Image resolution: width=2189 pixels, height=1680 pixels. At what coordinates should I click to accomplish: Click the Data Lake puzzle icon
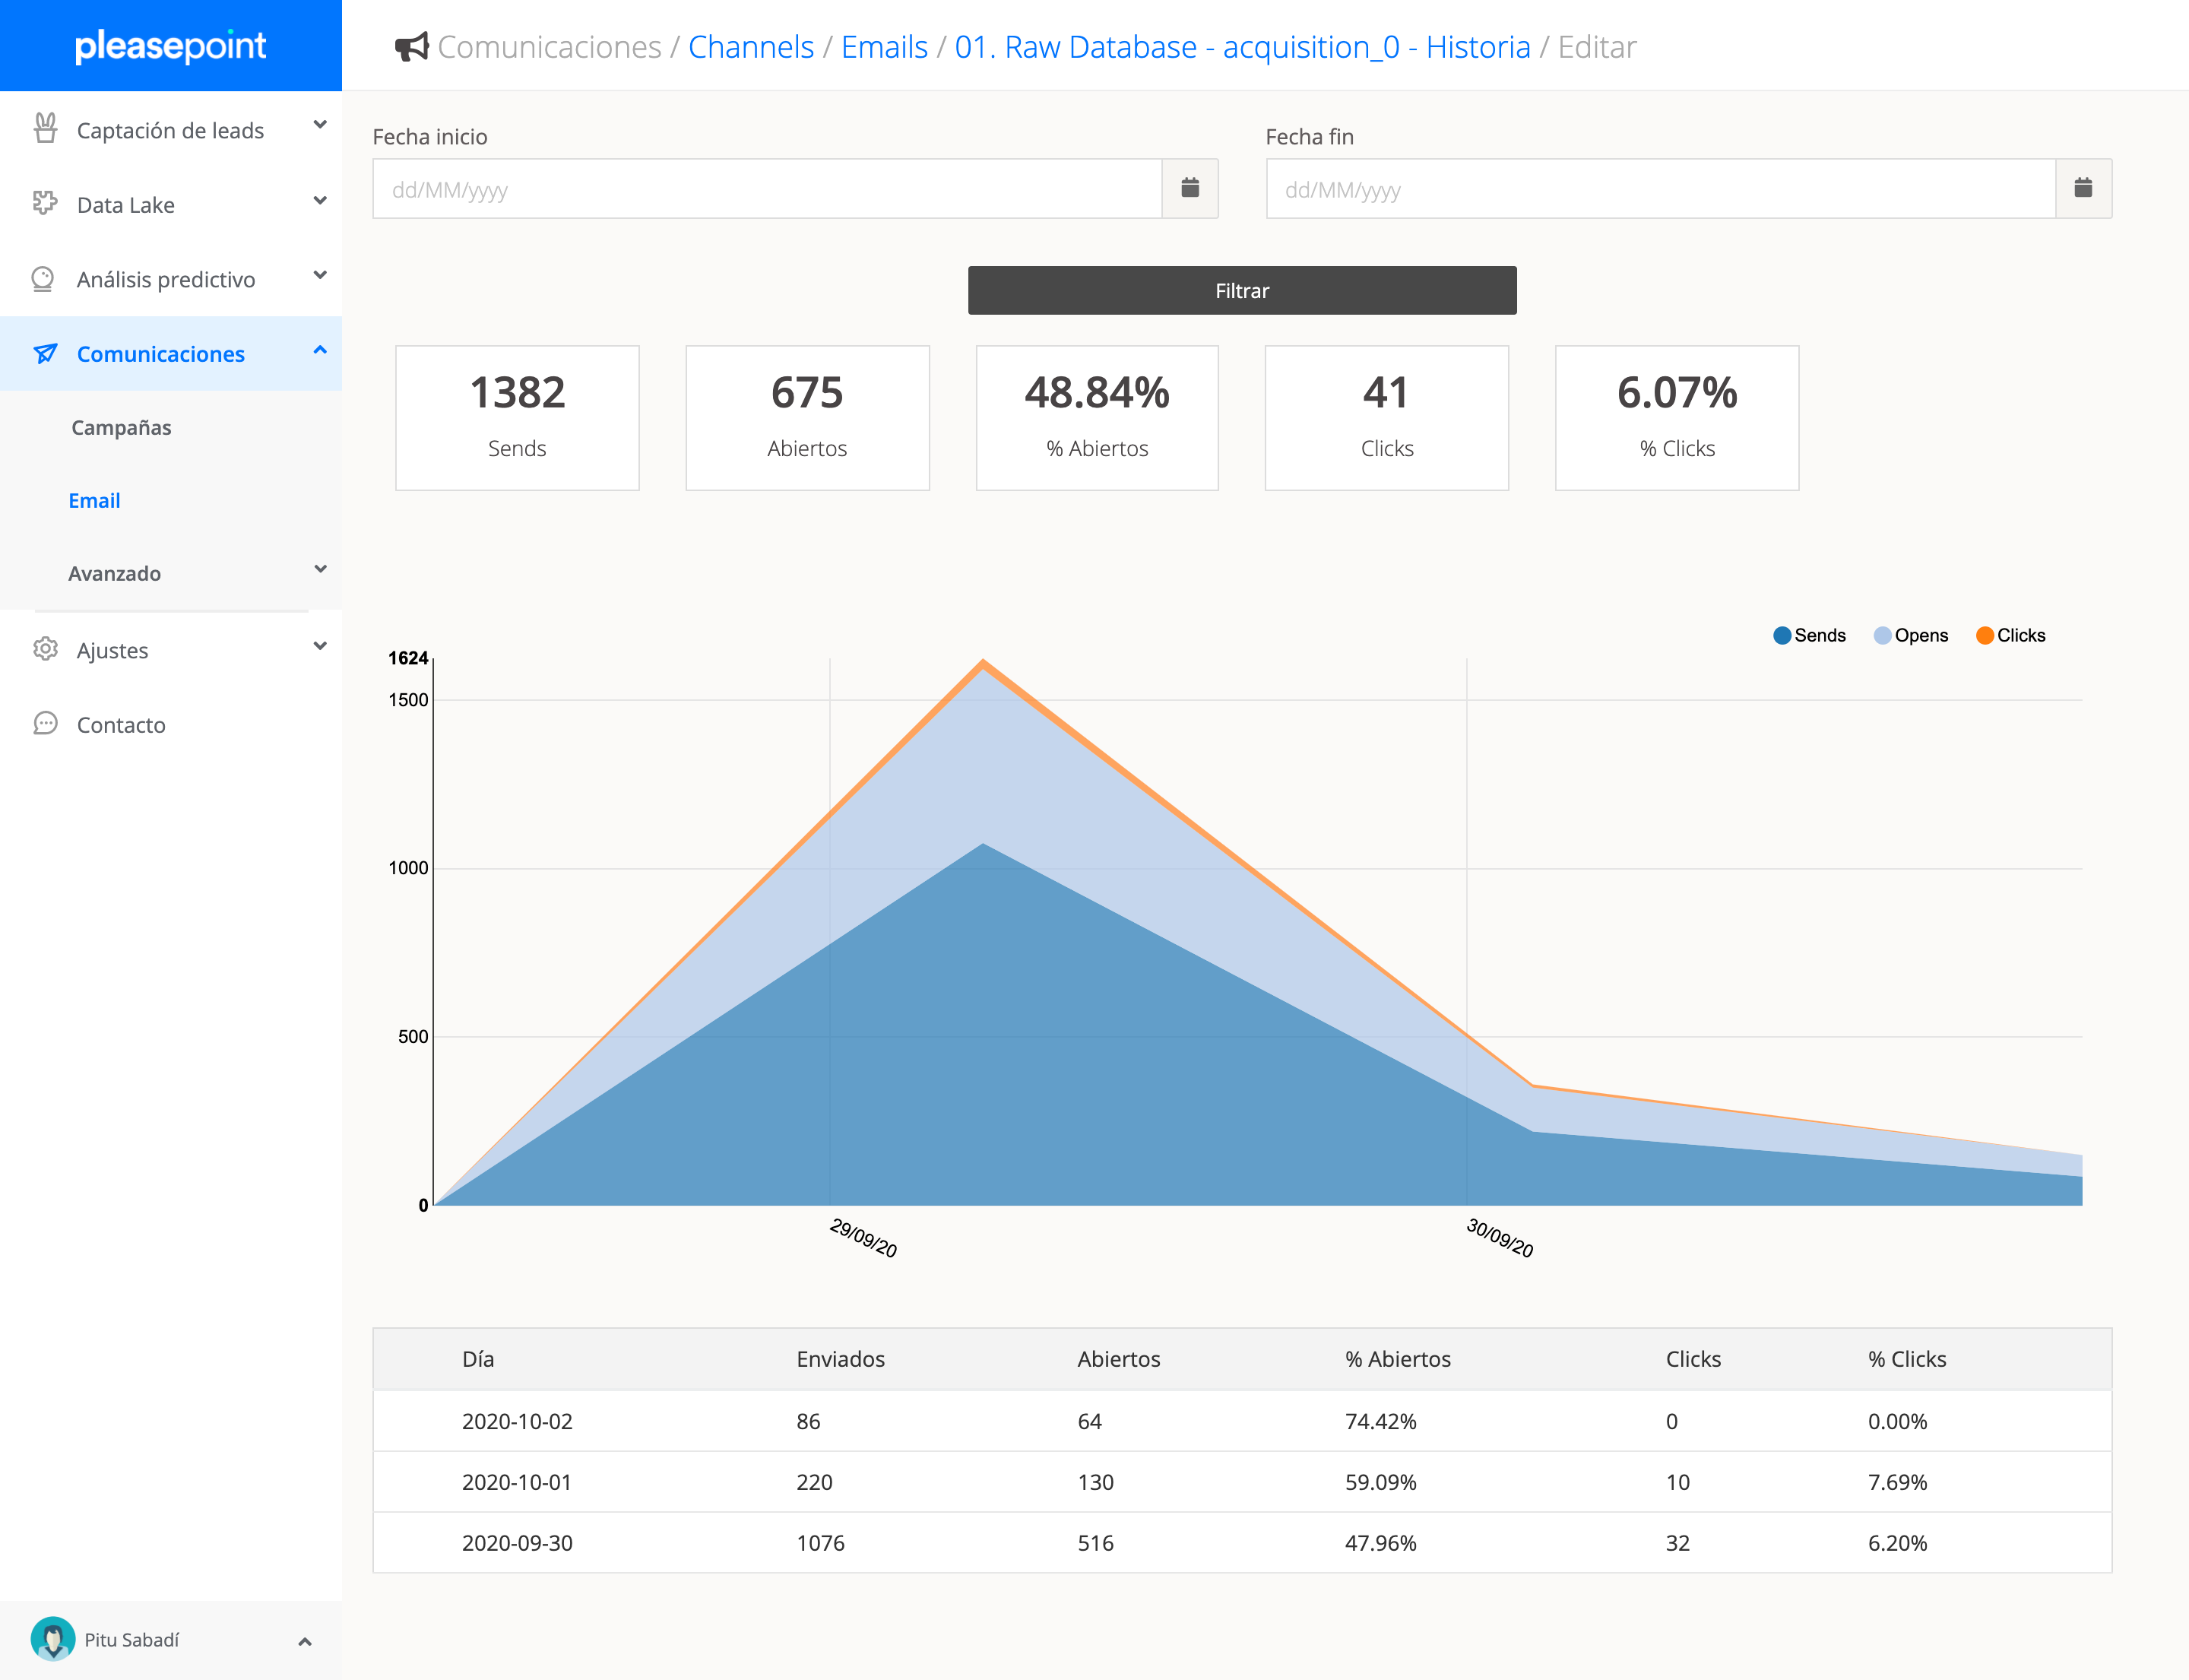pyautogui.click(x=45, y=203)
